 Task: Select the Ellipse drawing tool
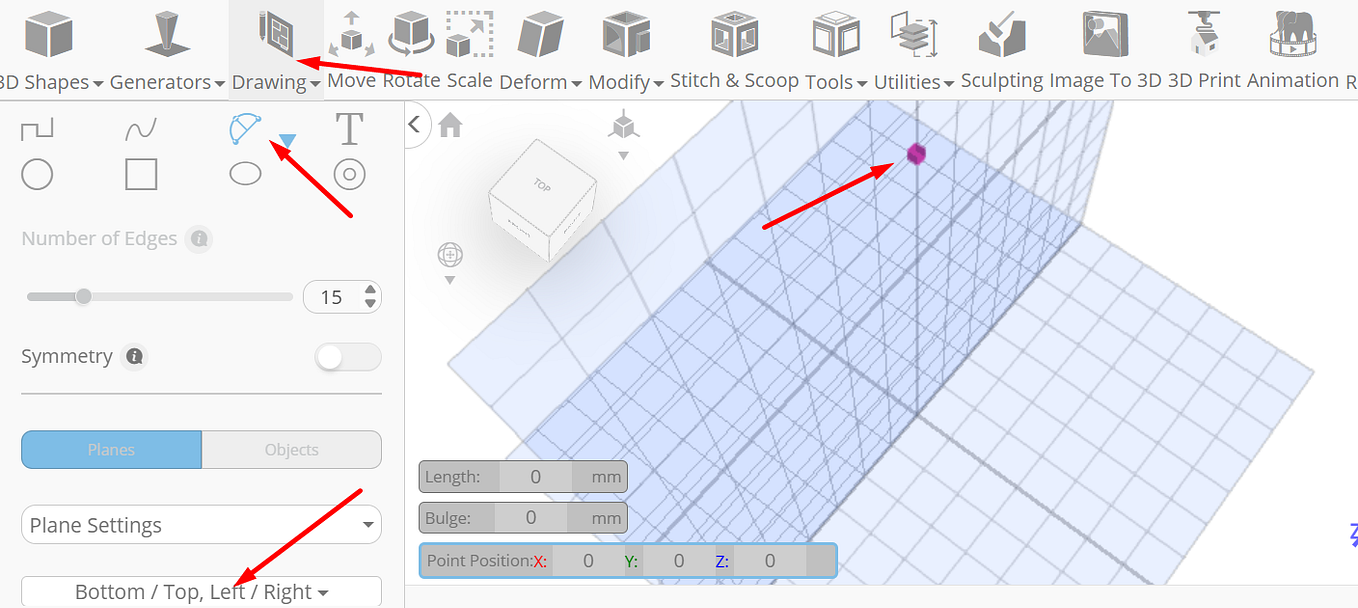245,174
